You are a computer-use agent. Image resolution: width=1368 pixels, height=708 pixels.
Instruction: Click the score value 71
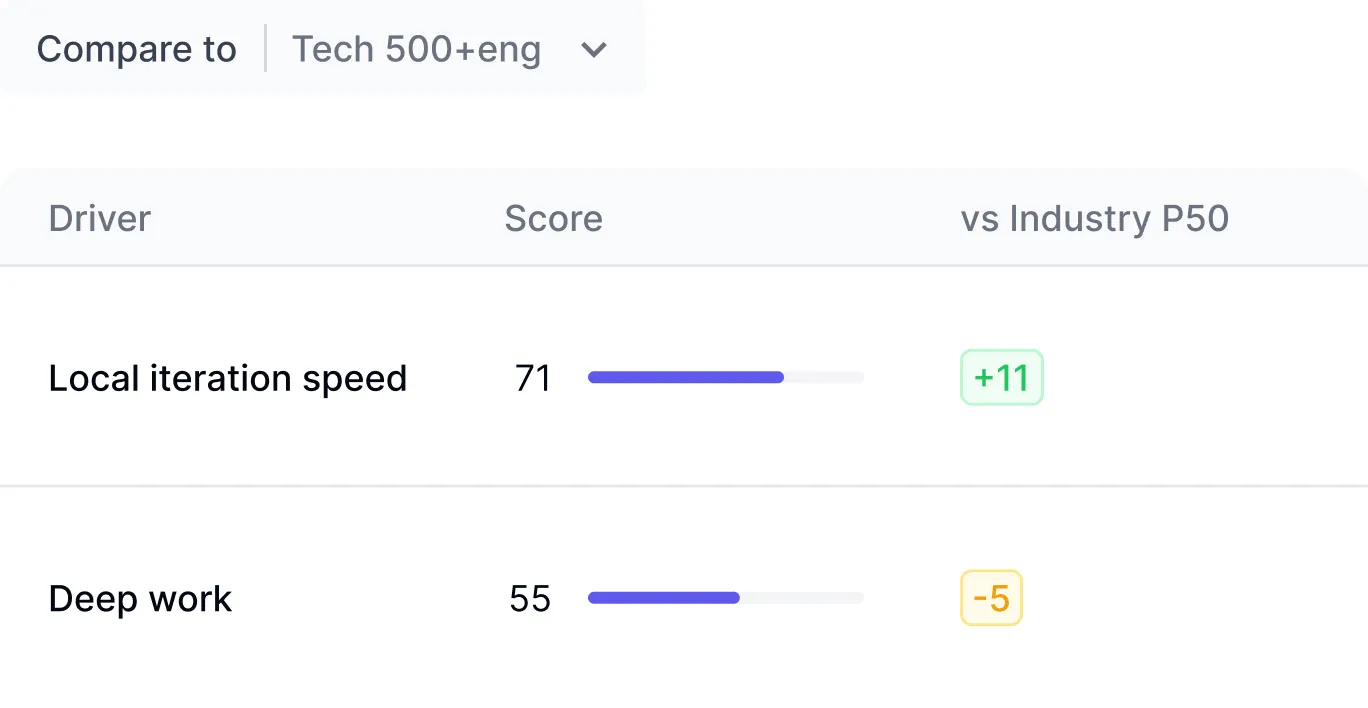[533, 378]
